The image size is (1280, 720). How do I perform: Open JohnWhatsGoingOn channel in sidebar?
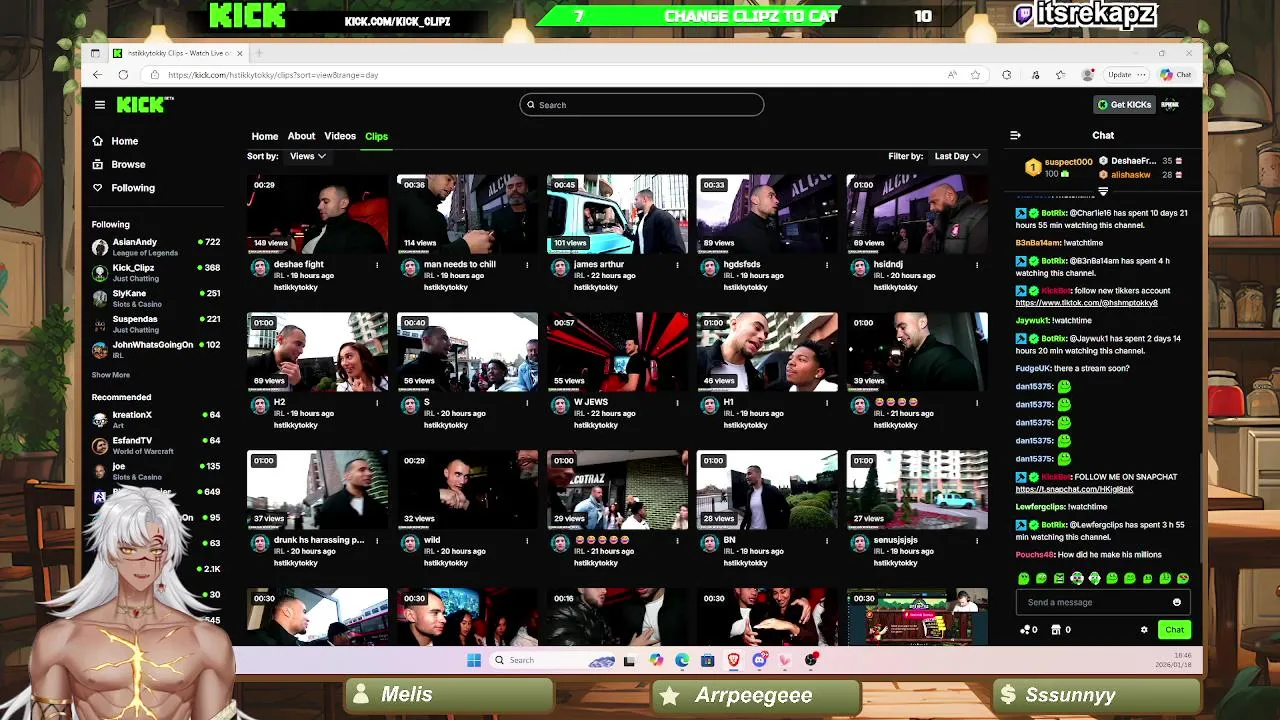(156, 349)
